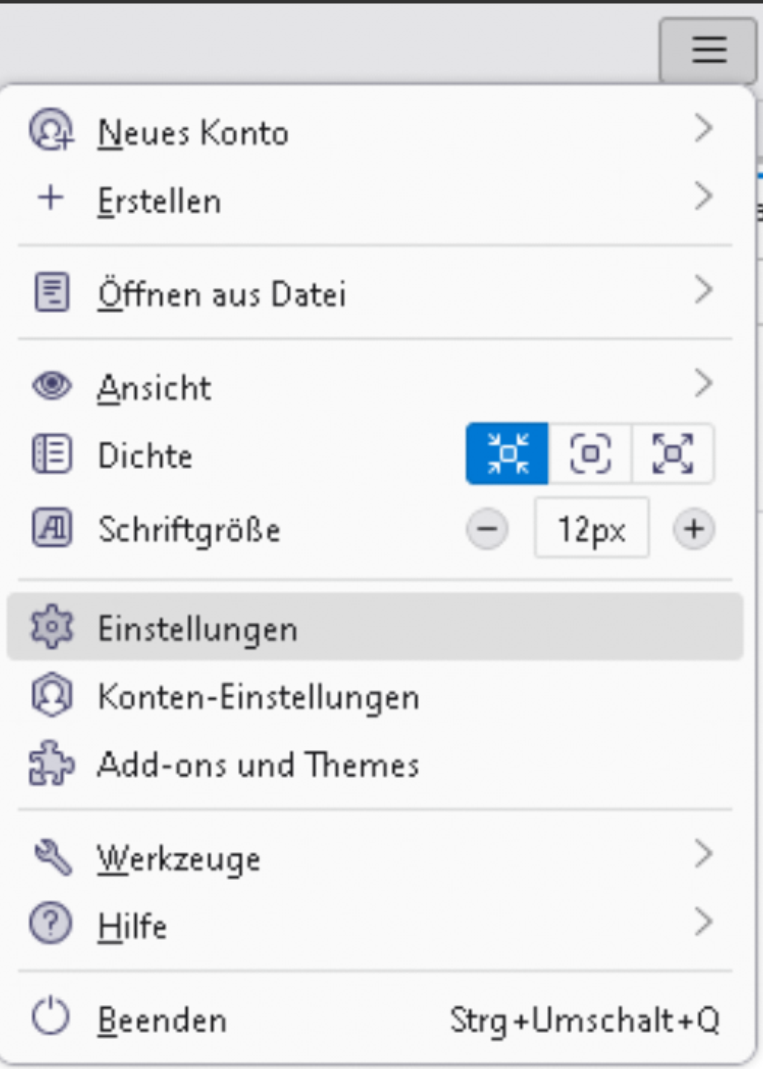The height and width of the screenshot is (1069, 763).
Task: Select normal density option
Action: pos(590,454)
